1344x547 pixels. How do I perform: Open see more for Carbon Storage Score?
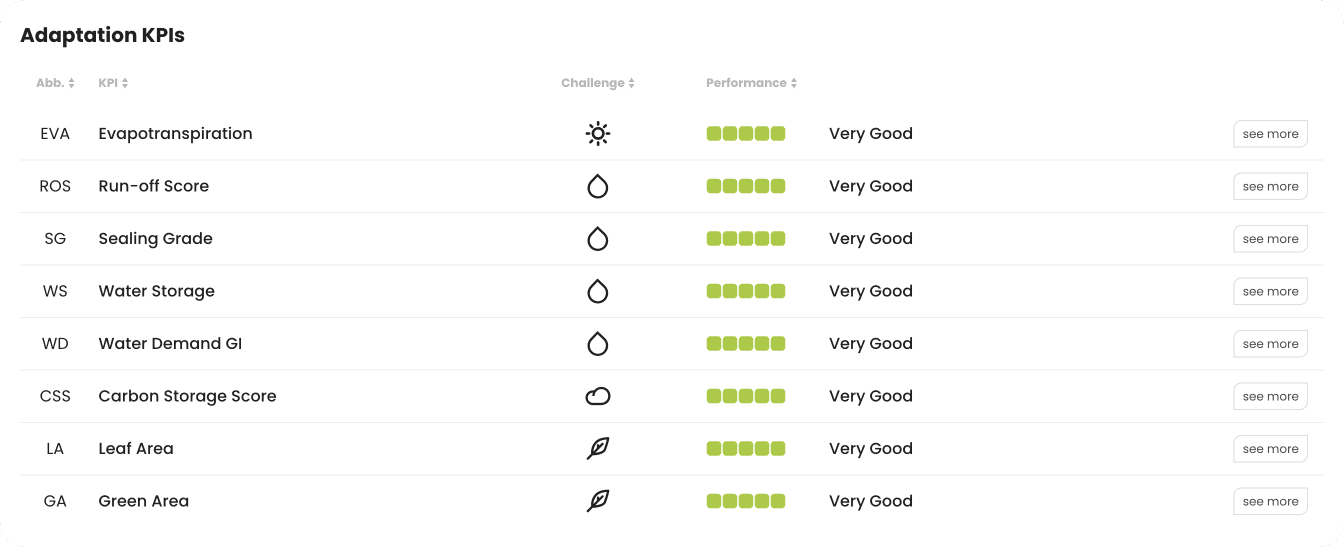pos(1270,397)
